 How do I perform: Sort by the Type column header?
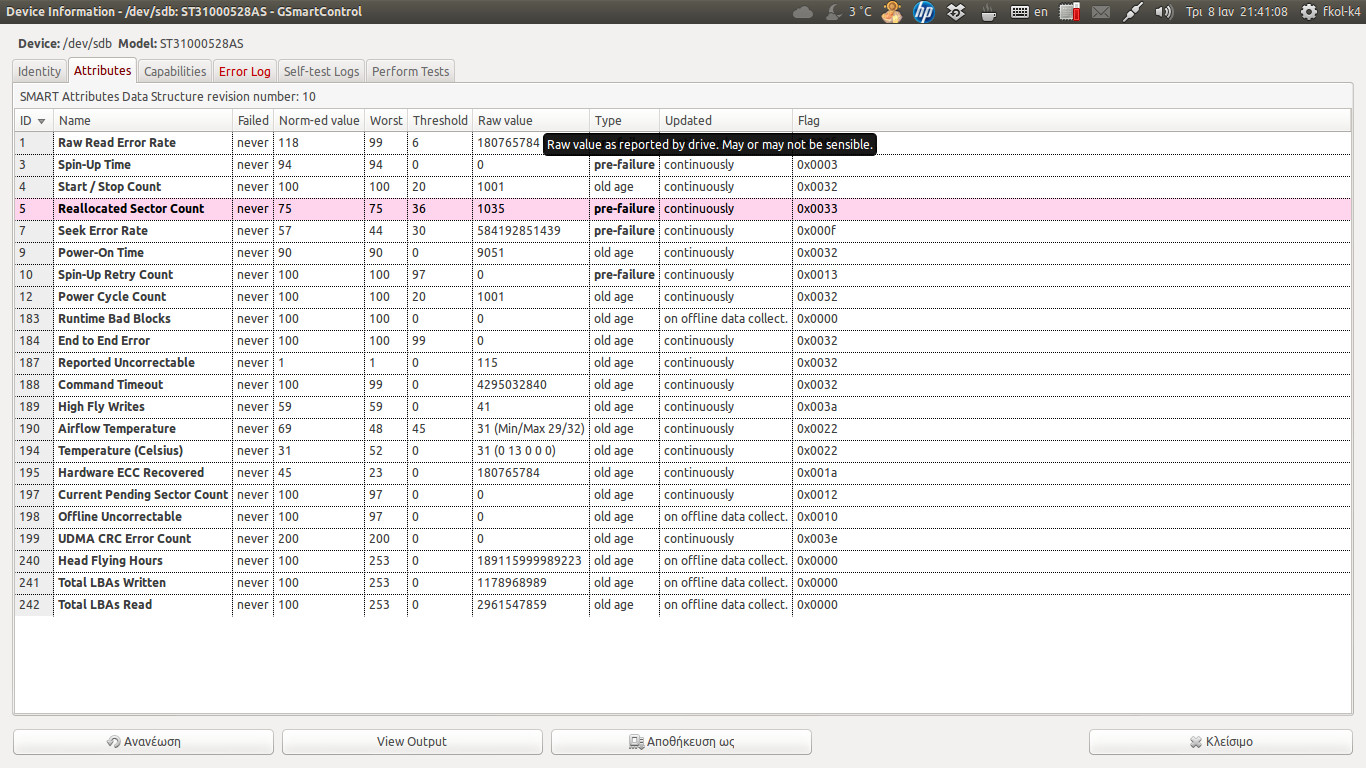coord(624,120)
